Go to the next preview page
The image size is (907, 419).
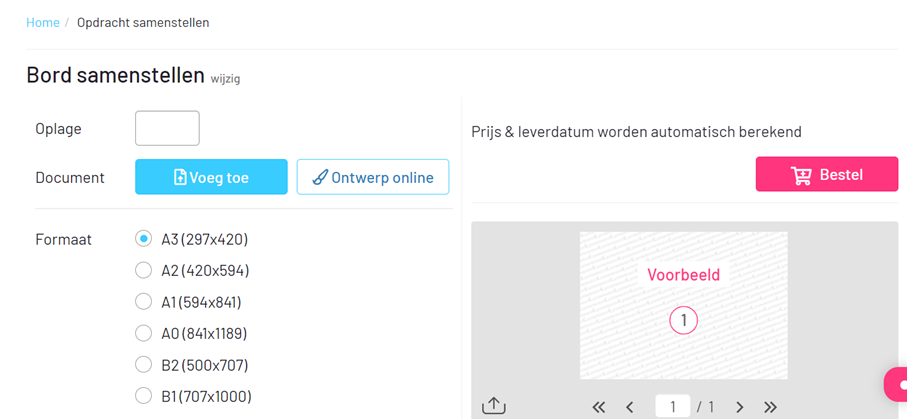tap(740, 407)
